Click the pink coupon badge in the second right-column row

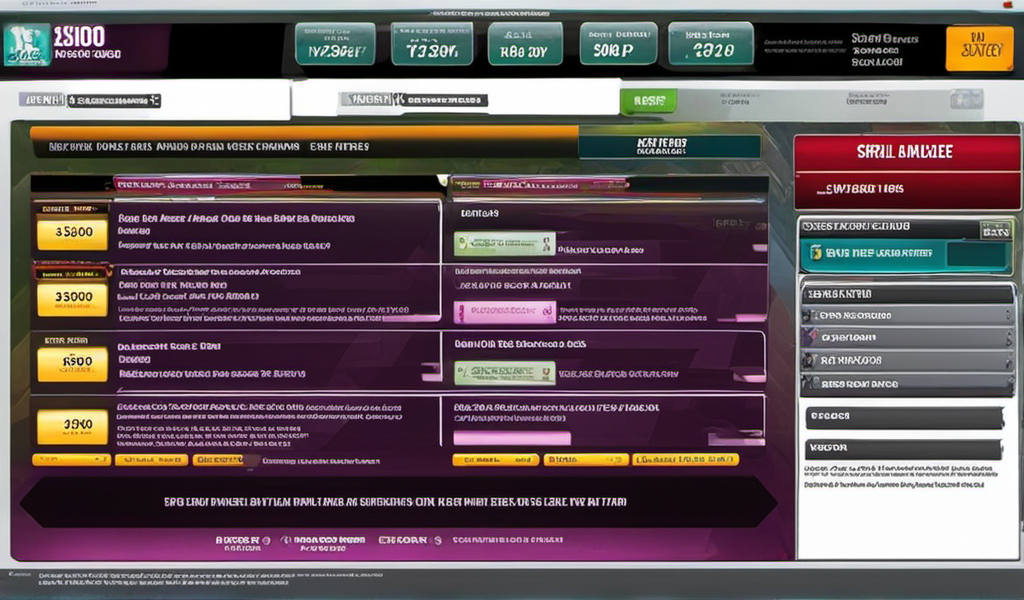(x=504, y=312)
